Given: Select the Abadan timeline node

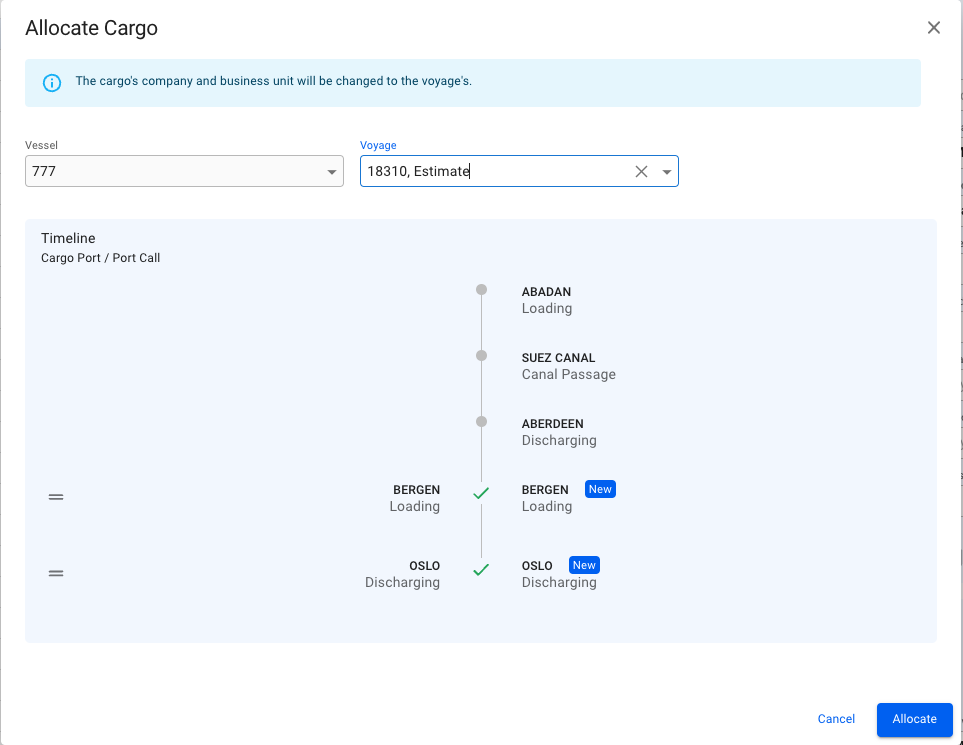Looking at the screenshot, I should (x=481, y=290).
